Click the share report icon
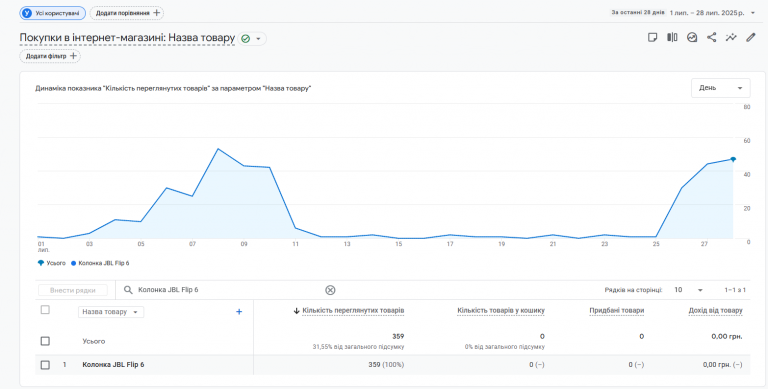This screenshot has height=389, width=768. click(711, 38)
